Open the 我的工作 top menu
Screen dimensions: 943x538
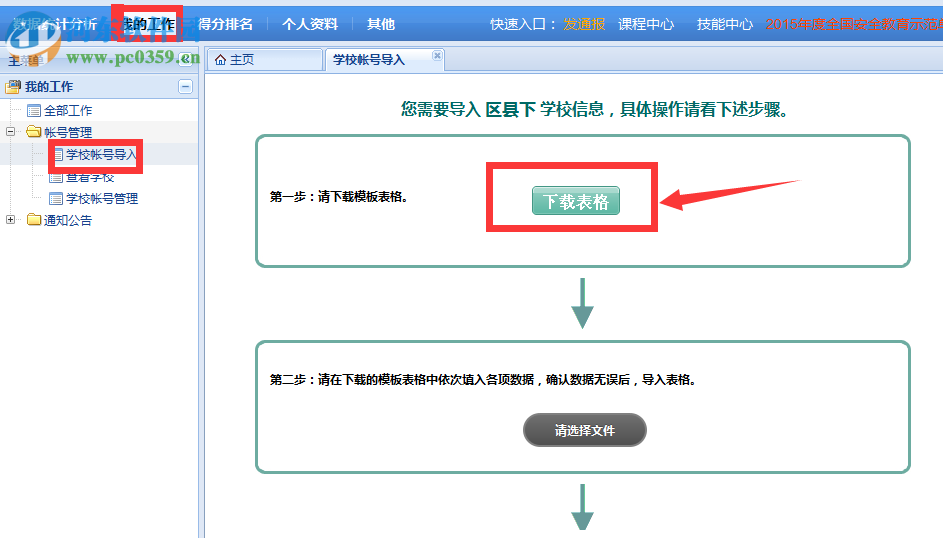coord(148,24)
